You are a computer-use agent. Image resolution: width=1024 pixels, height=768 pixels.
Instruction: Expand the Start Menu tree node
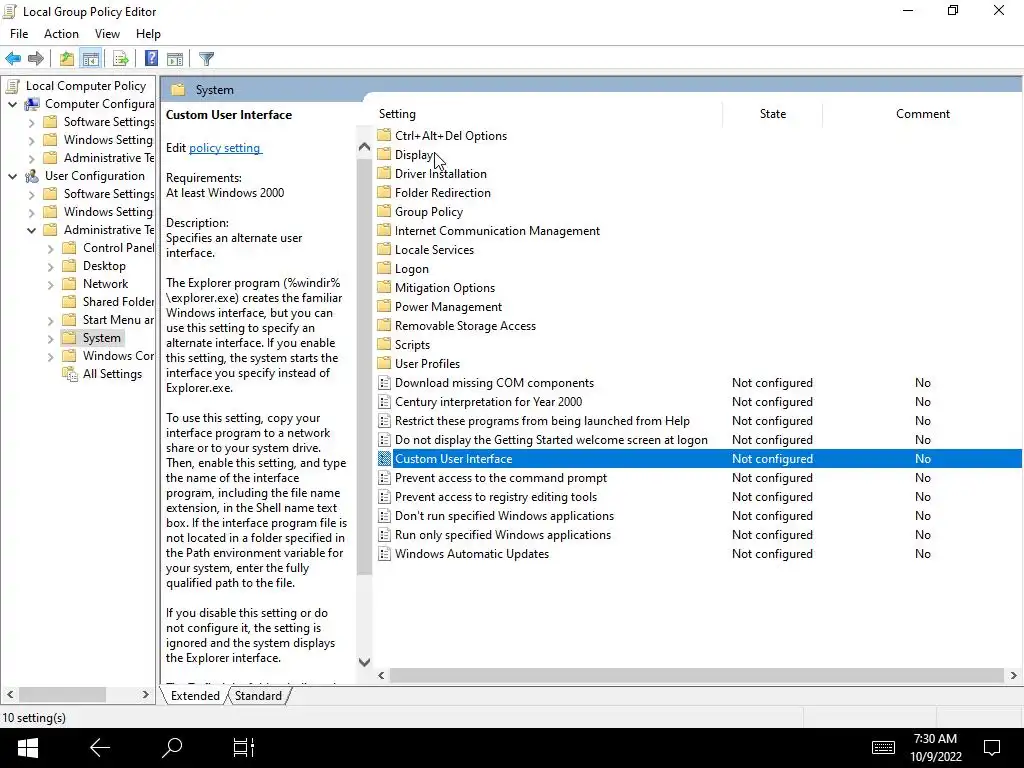[x=50, y=320]
